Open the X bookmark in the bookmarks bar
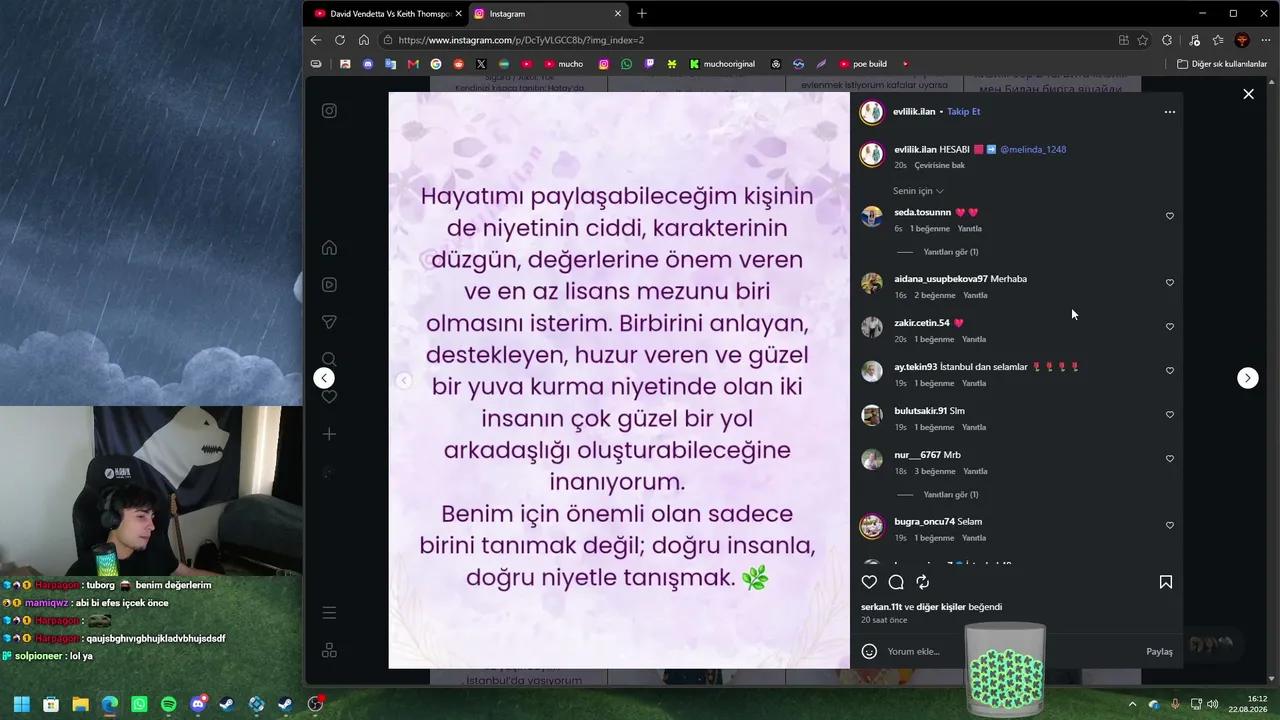Image resolution: width=1280 pixels, height=720 pixels. click(x=481, y=64)
